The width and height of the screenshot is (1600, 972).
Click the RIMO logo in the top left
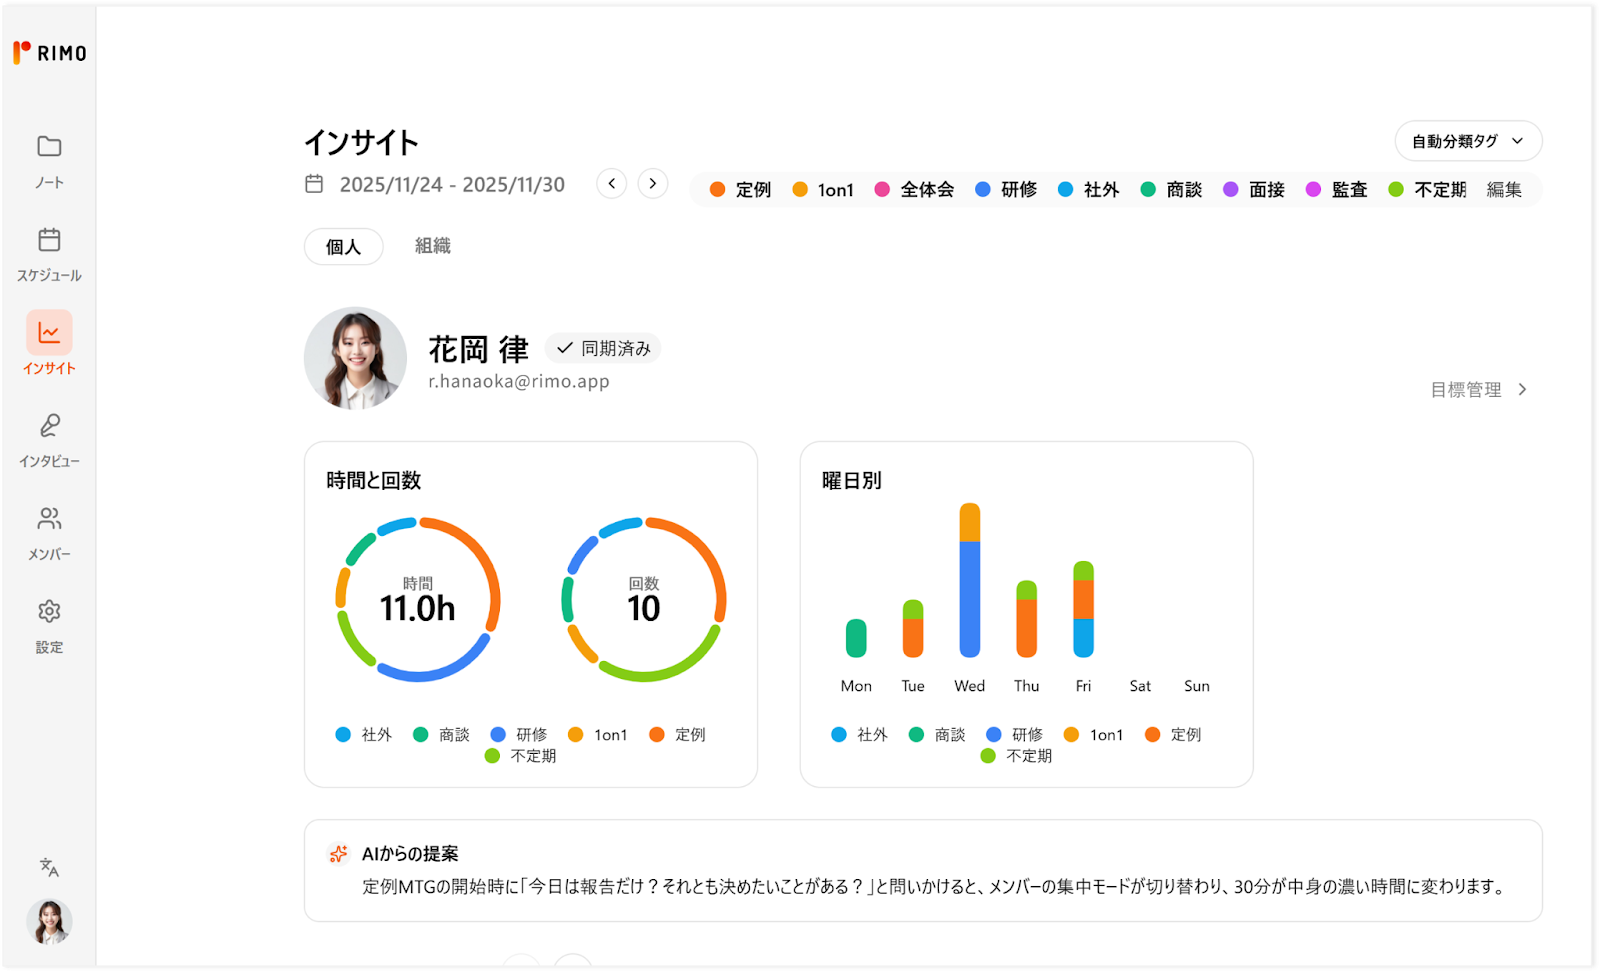[x=49, y=52]
